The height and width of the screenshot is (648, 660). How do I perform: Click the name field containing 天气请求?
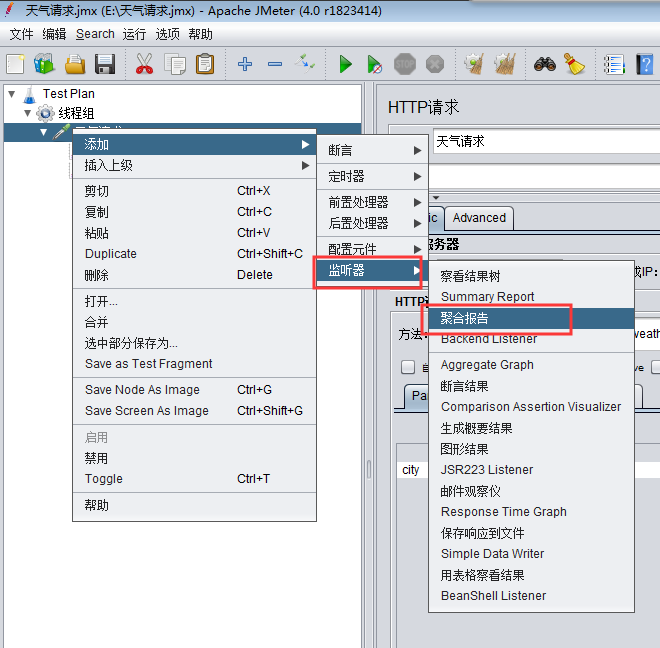pyautogui.click(x=546, y=141)
